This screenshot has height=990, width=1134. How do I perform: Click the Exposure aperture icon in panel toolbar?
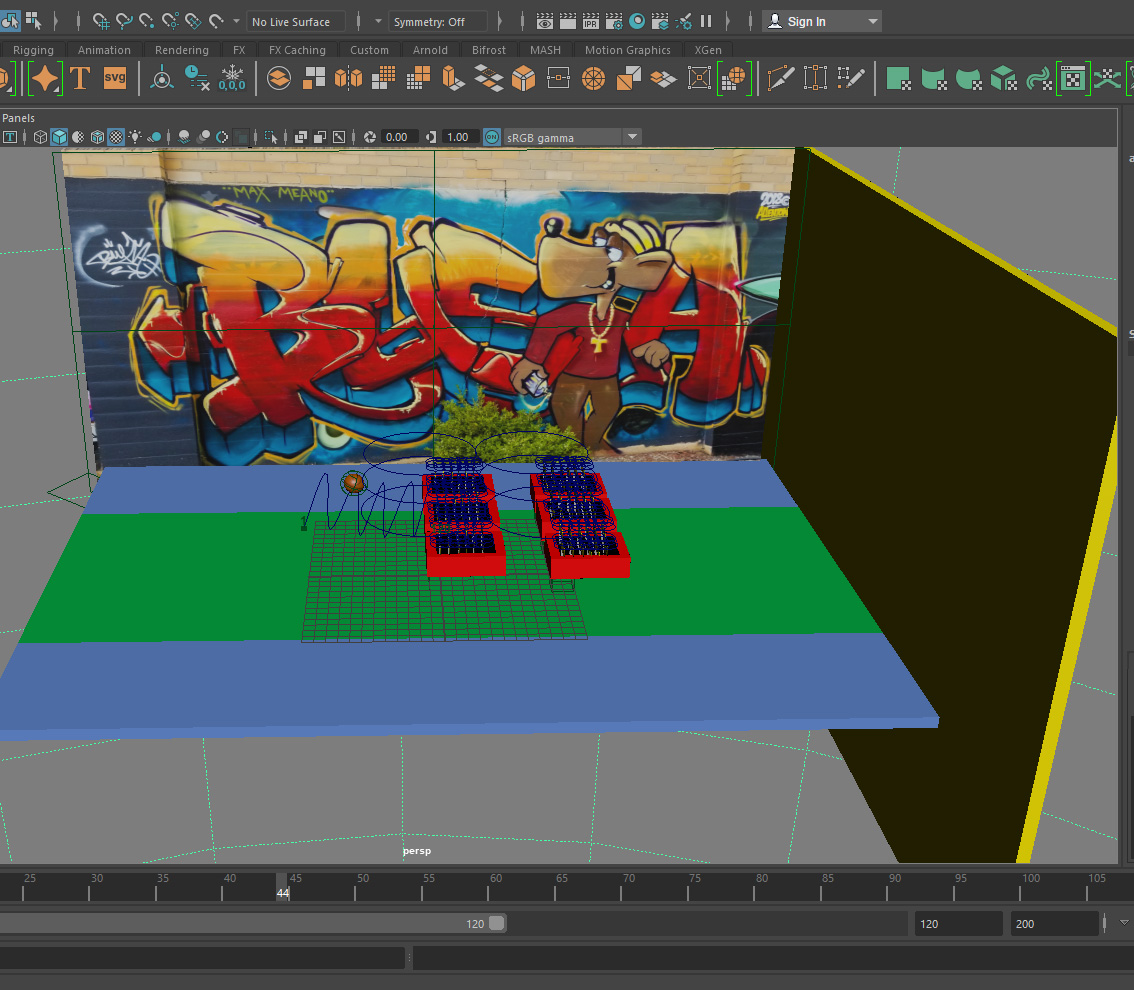coord(370,137)
